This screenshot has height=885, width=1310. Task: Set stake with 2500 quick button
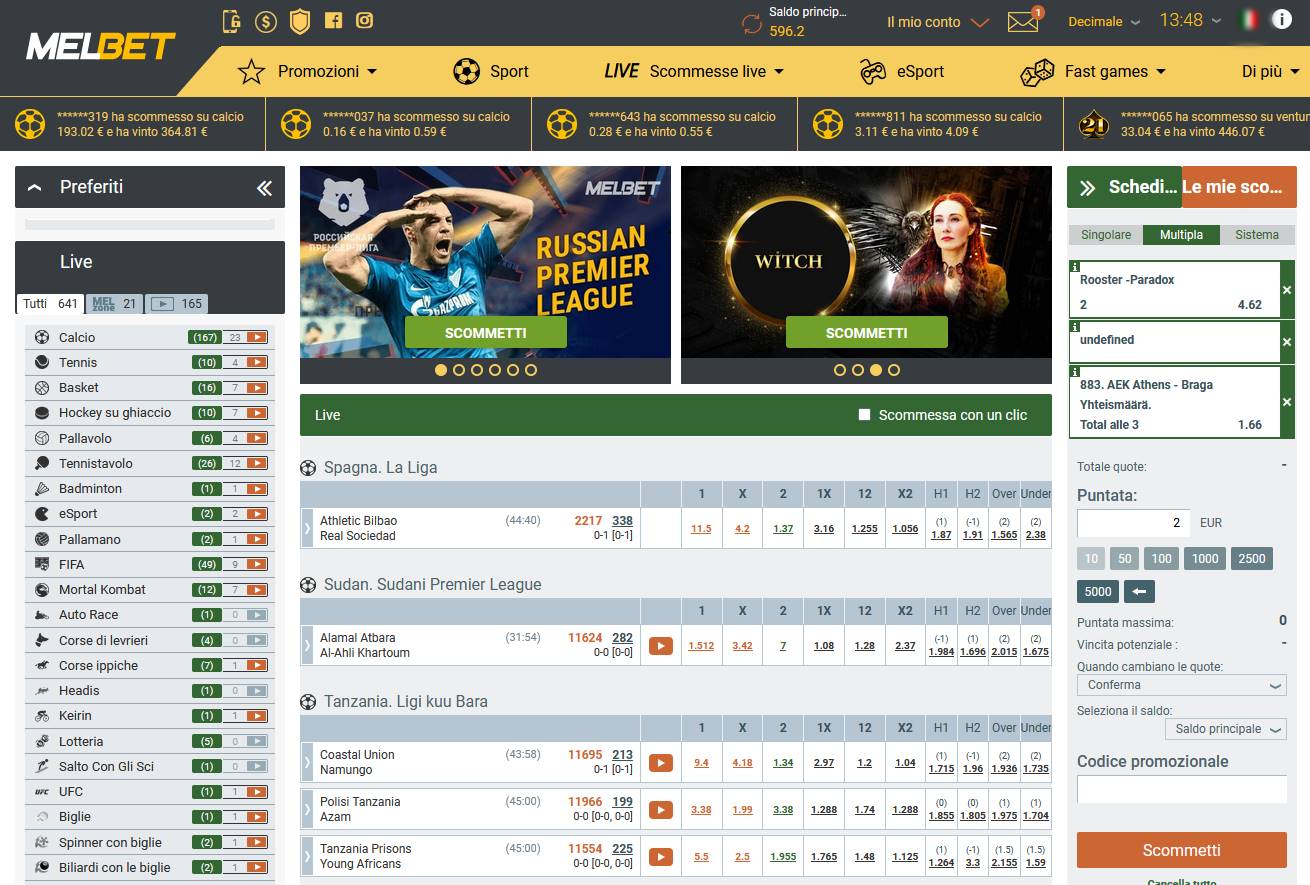click(1252, 559)
